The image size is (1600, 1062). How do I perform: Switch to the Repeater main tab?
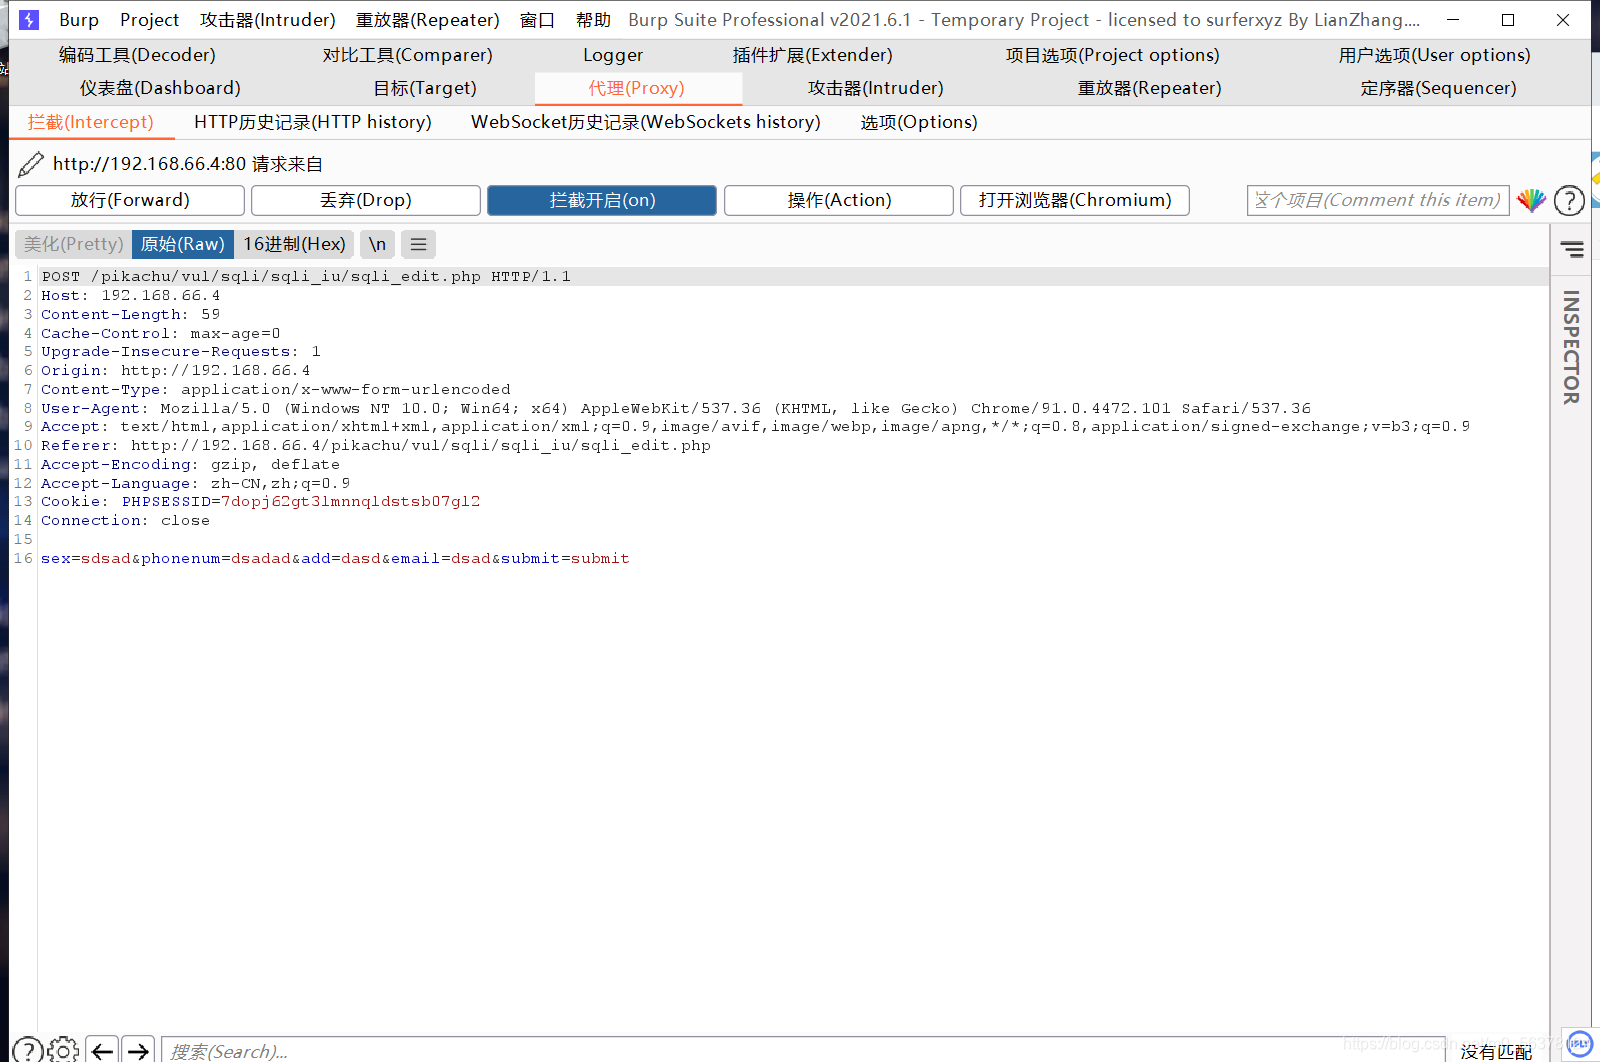point(1150,88)
